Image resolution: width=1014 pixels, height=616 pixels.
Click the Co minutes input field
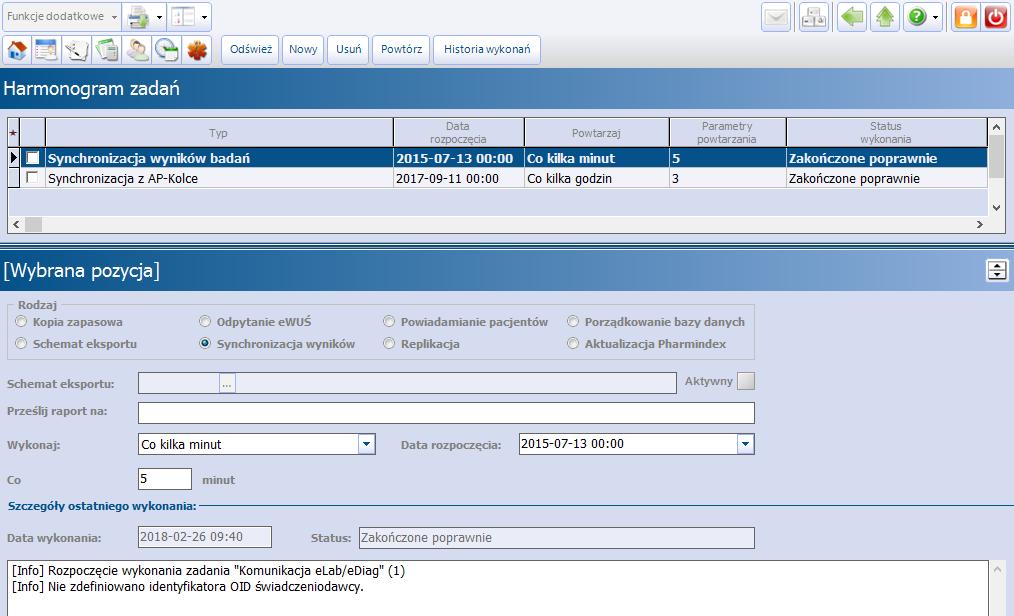tap(165, 479)
